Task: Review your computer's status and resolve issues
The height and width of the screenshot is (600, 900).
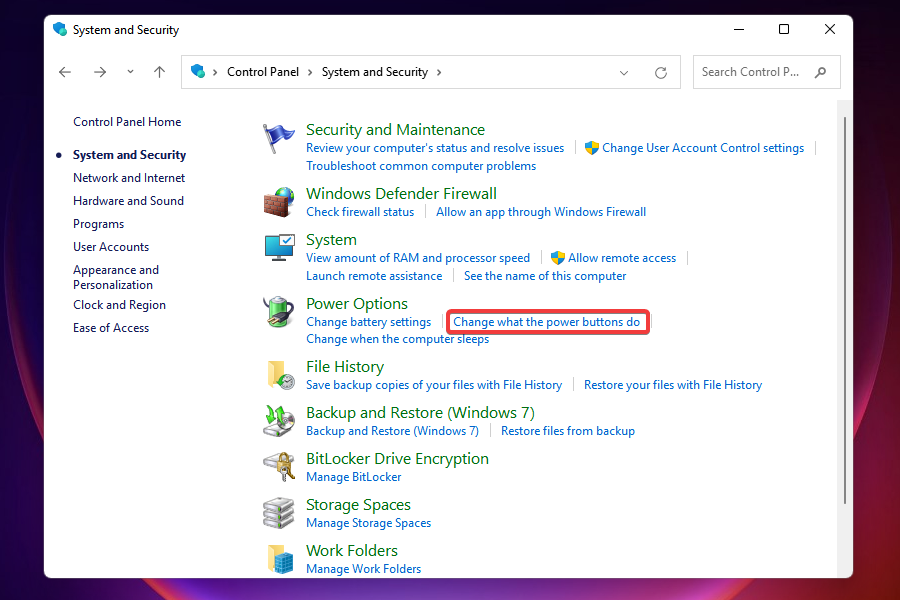Action: [435, 148]
